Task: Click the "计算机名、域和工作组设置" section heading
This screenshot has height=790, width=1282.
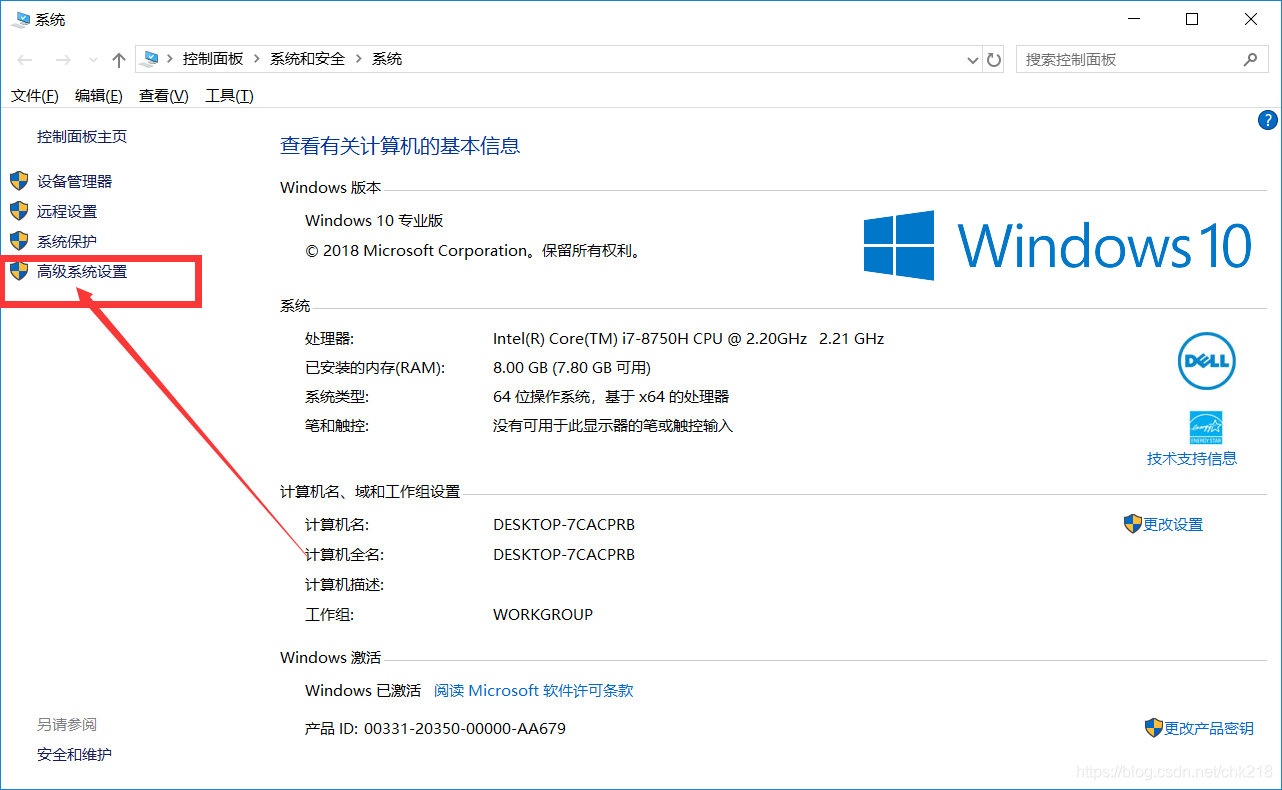Action: (370, 491)
